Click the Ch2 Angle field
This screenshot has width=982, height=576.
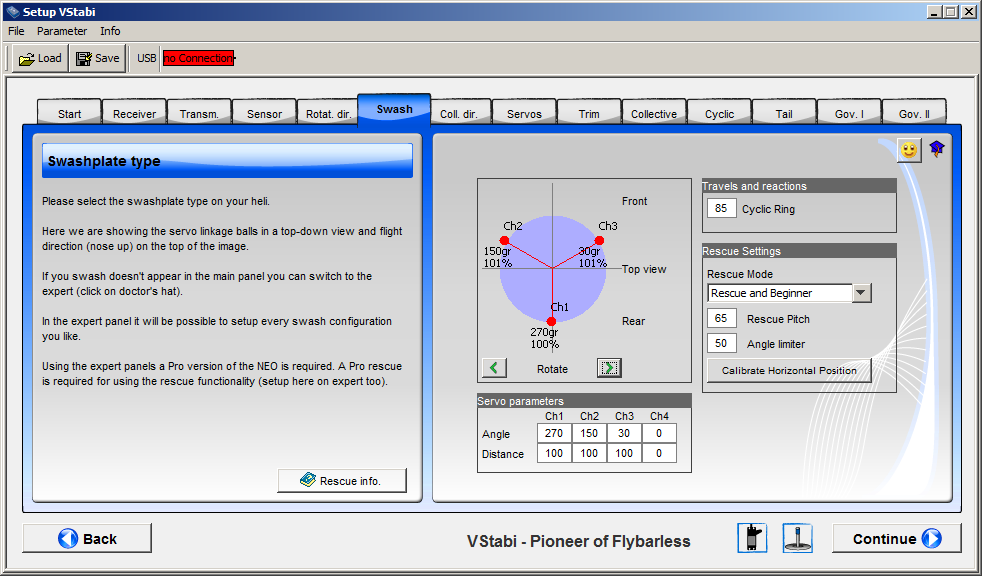pyautogui.click(x=589, y=433)
